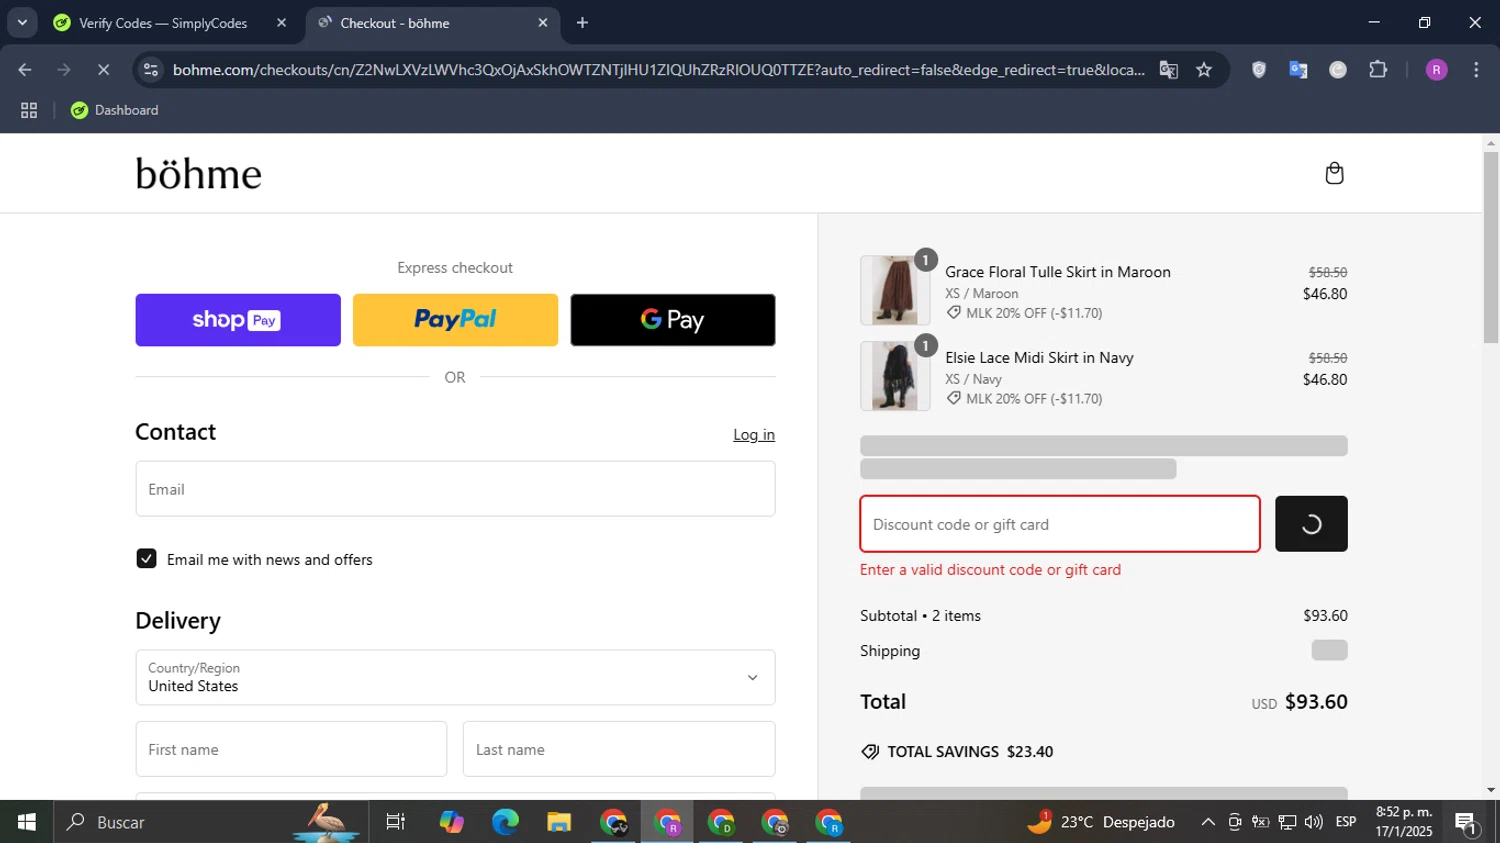The image size is (1500, 843).
Task: Open the tab search dropdown
Action: (x=22, y=23)
